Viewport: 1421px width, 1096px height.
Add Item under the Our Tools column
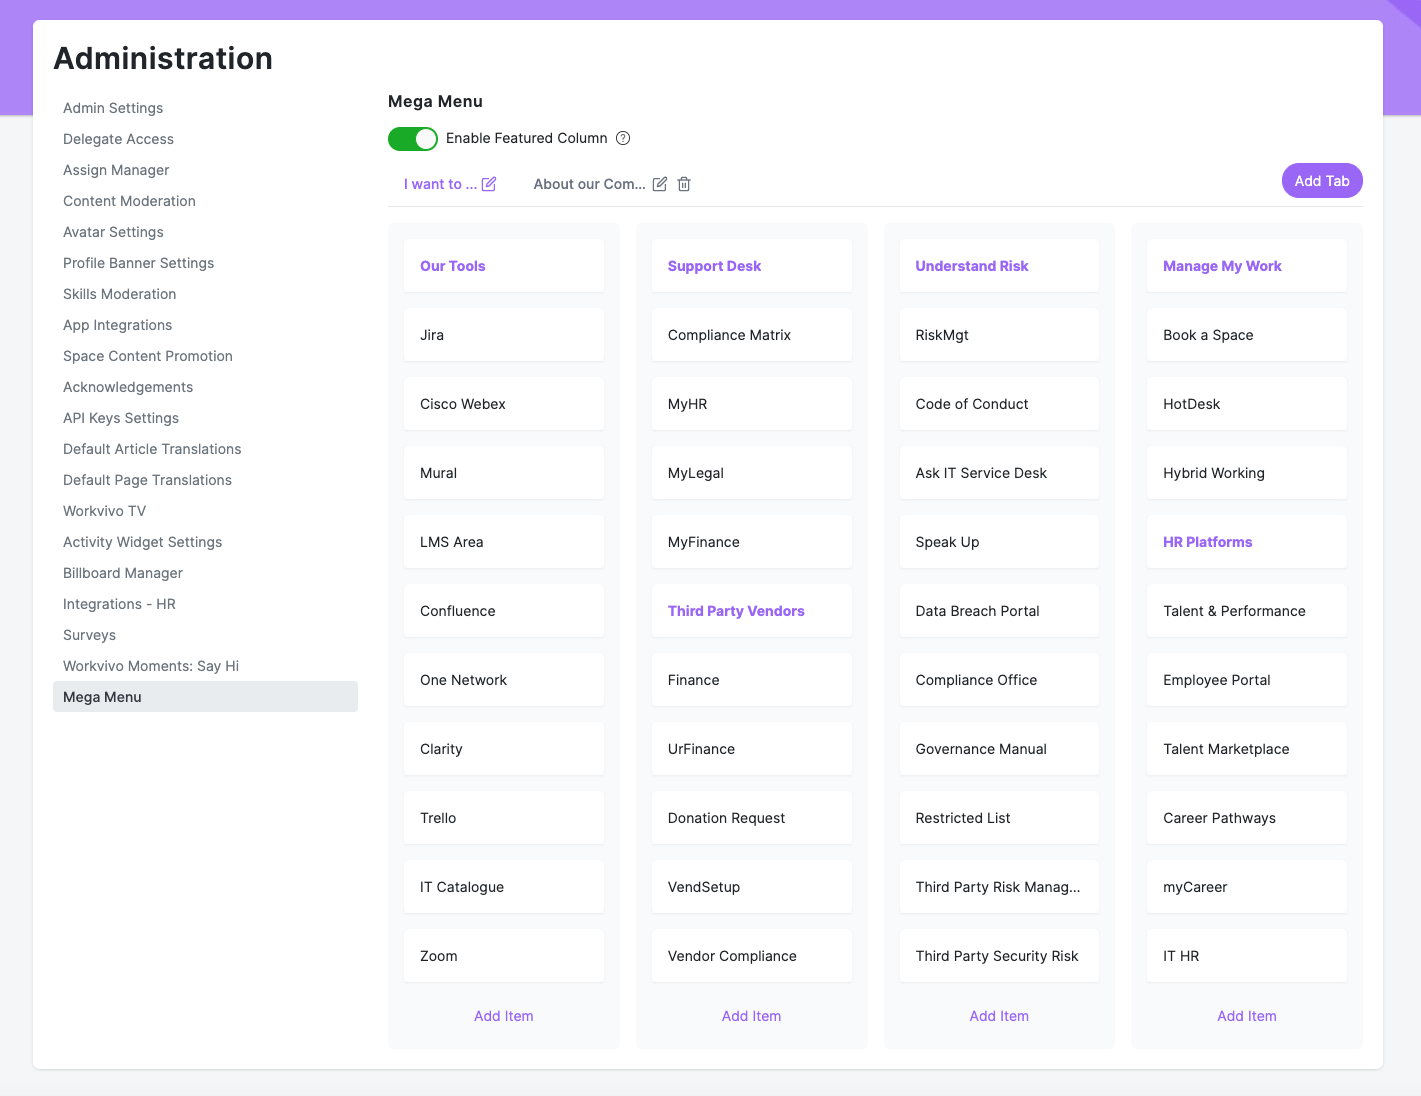click(503, 1015)
